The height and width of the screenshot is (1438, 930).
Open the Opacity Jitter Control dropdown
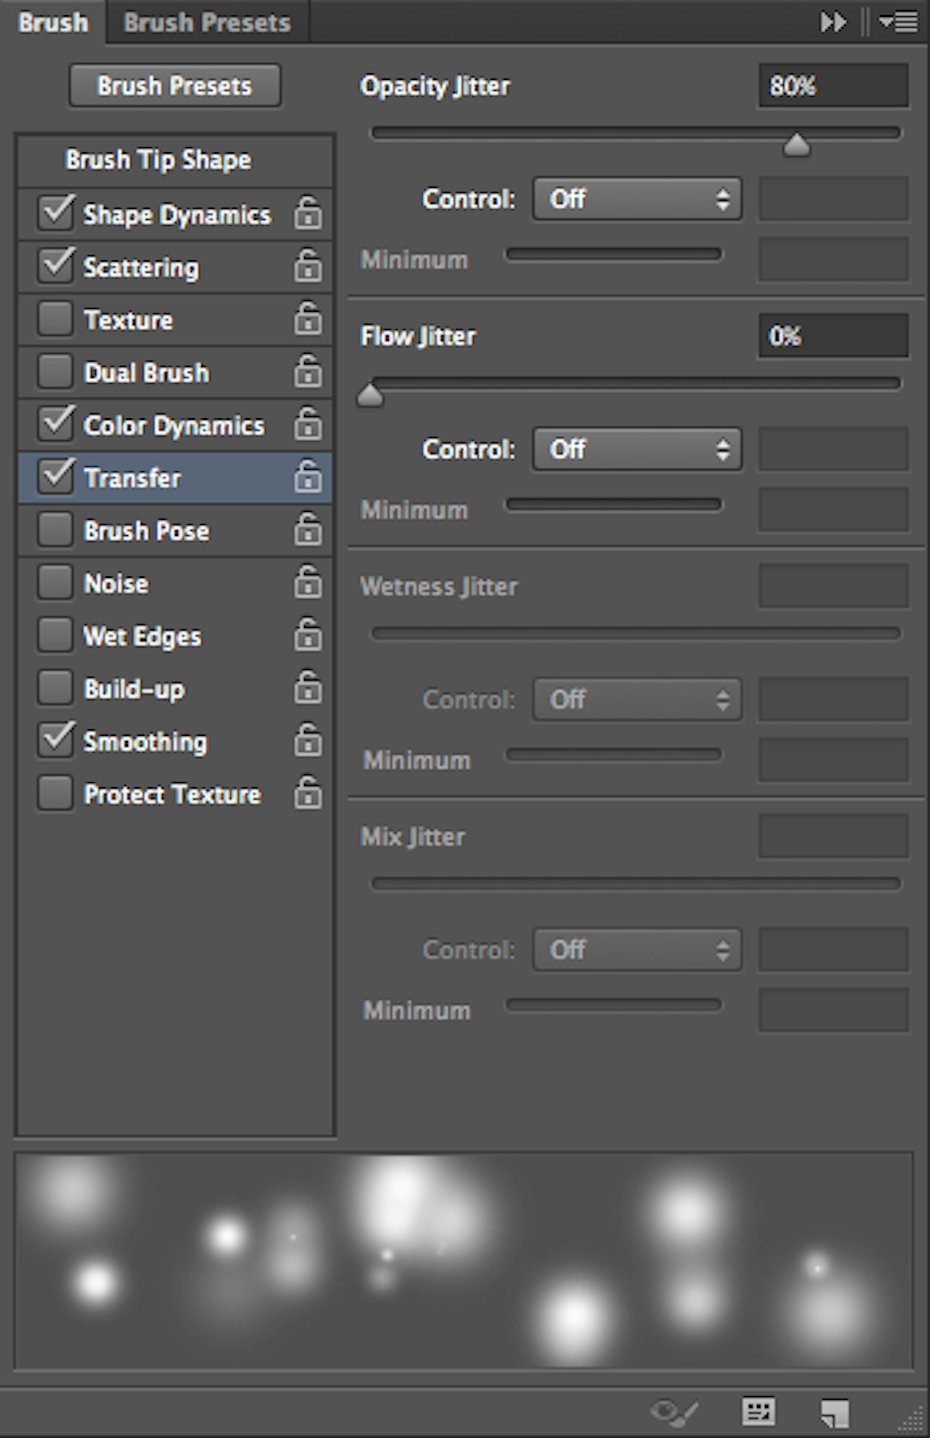click(638, 199)
